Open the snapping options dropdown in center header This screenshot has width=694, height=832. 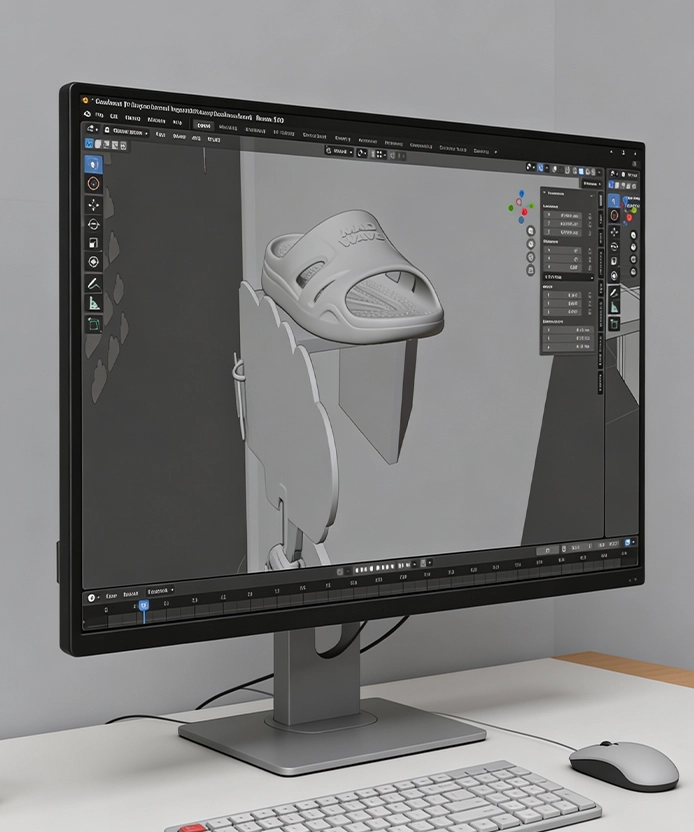(x=379, y=154)
